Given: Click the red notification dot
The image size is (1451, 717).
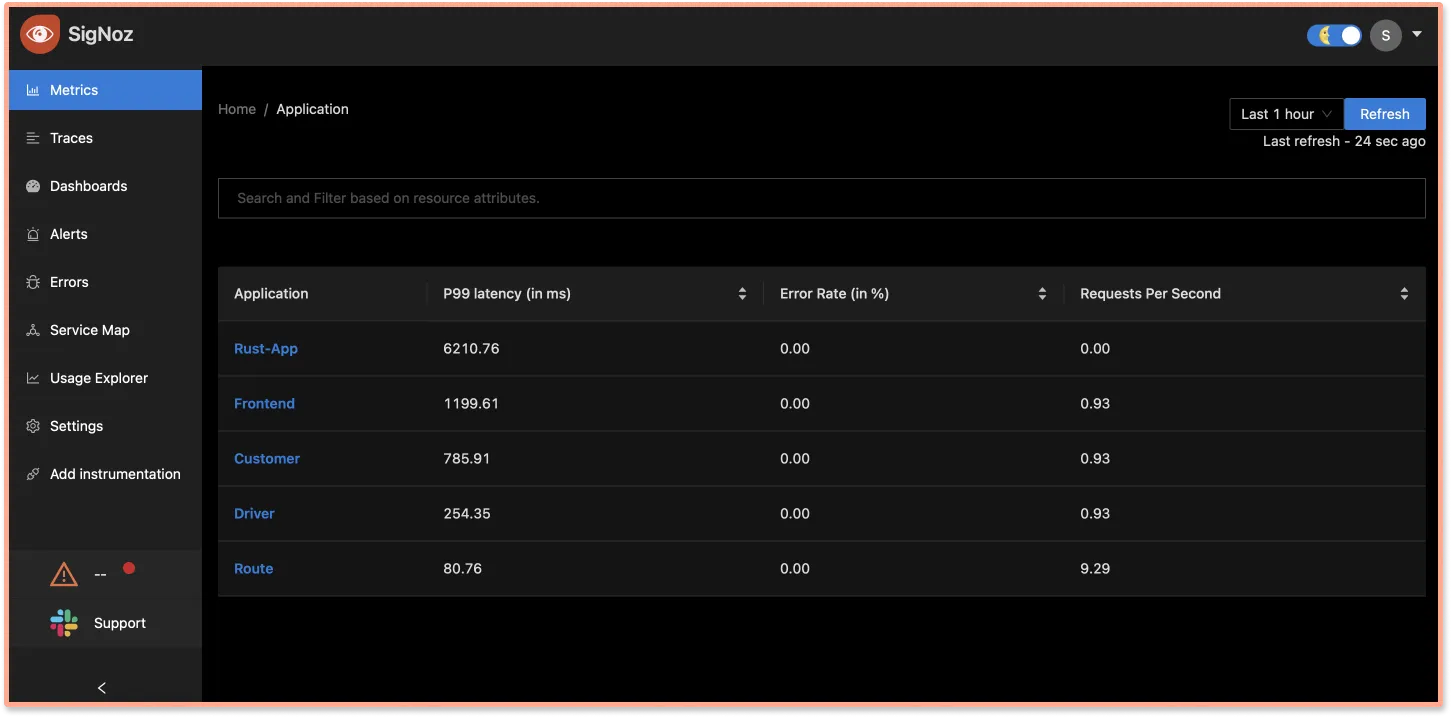Looking at the screenshot, I should tap(129, 568).
